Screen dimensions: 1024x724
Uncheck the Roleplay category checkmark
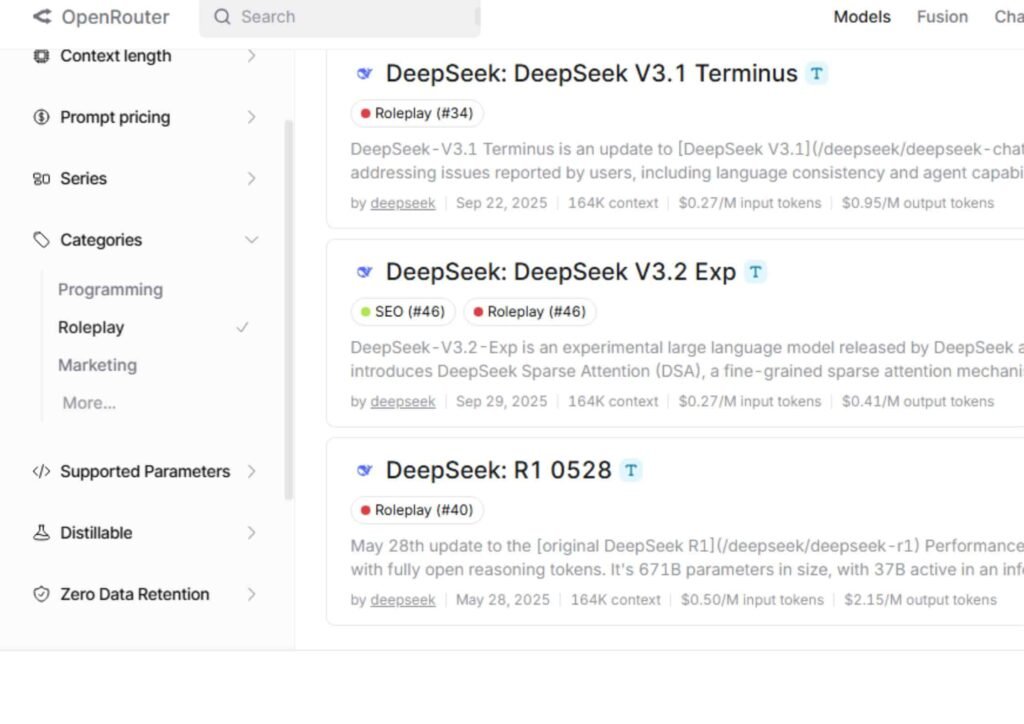point(242,327)
